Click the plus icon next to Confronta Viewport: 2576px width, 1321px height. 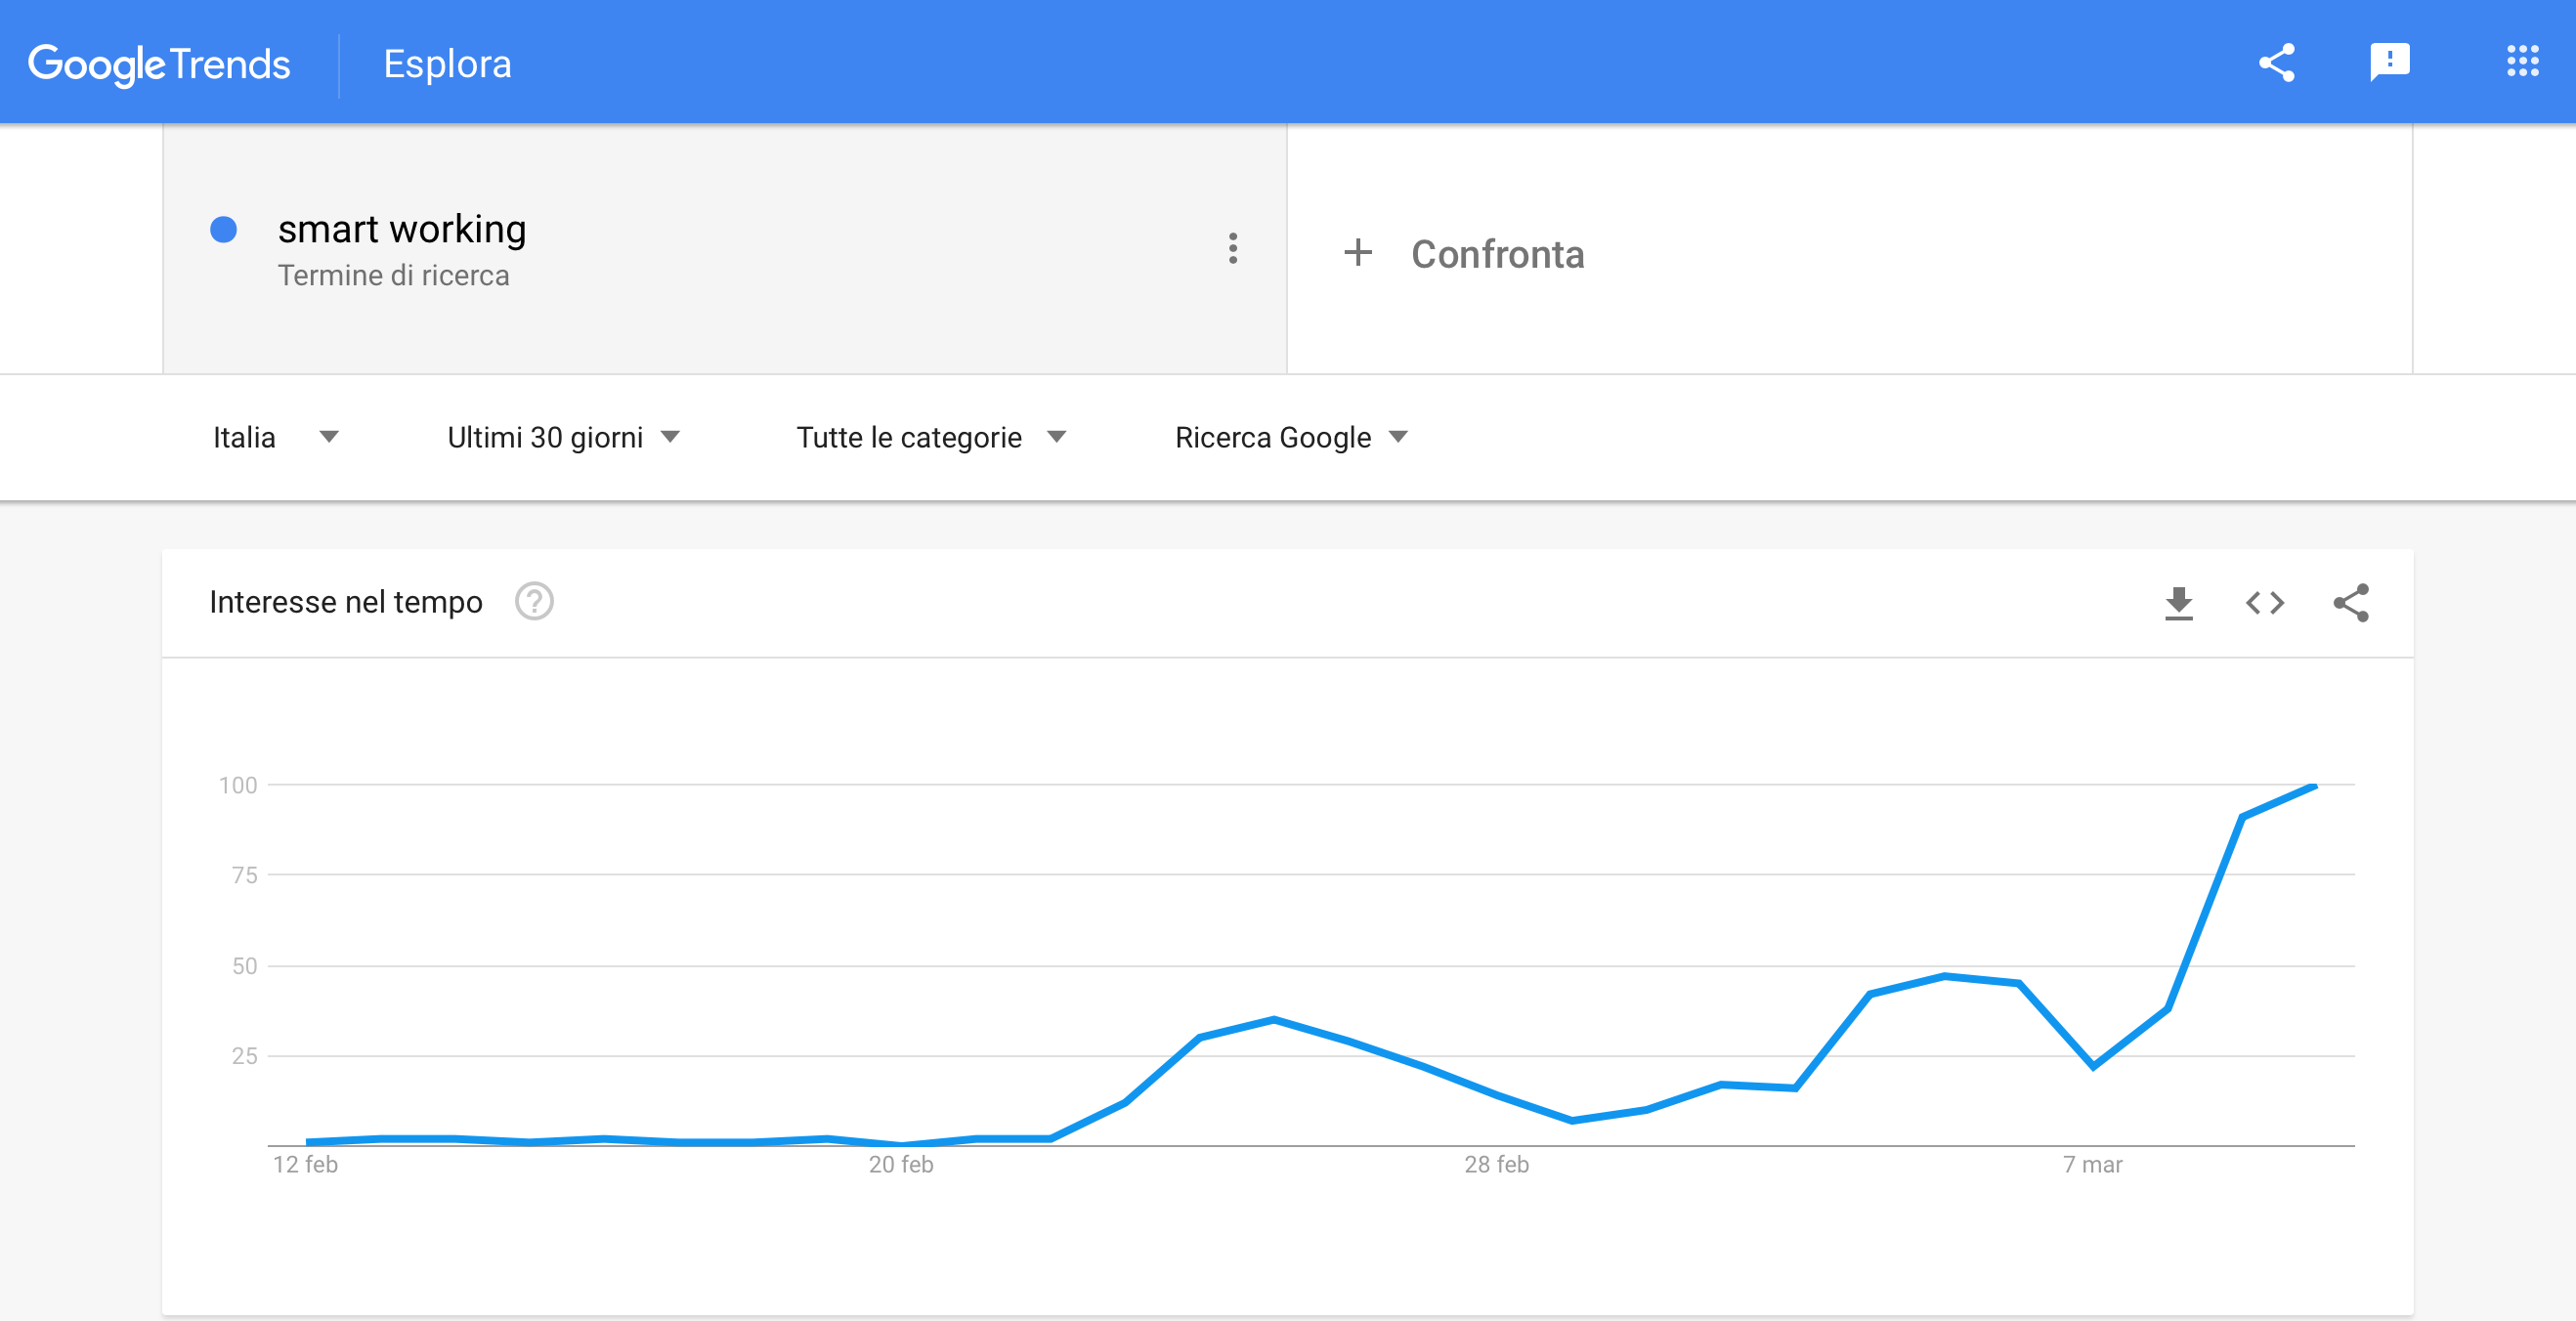[1357, 253]
